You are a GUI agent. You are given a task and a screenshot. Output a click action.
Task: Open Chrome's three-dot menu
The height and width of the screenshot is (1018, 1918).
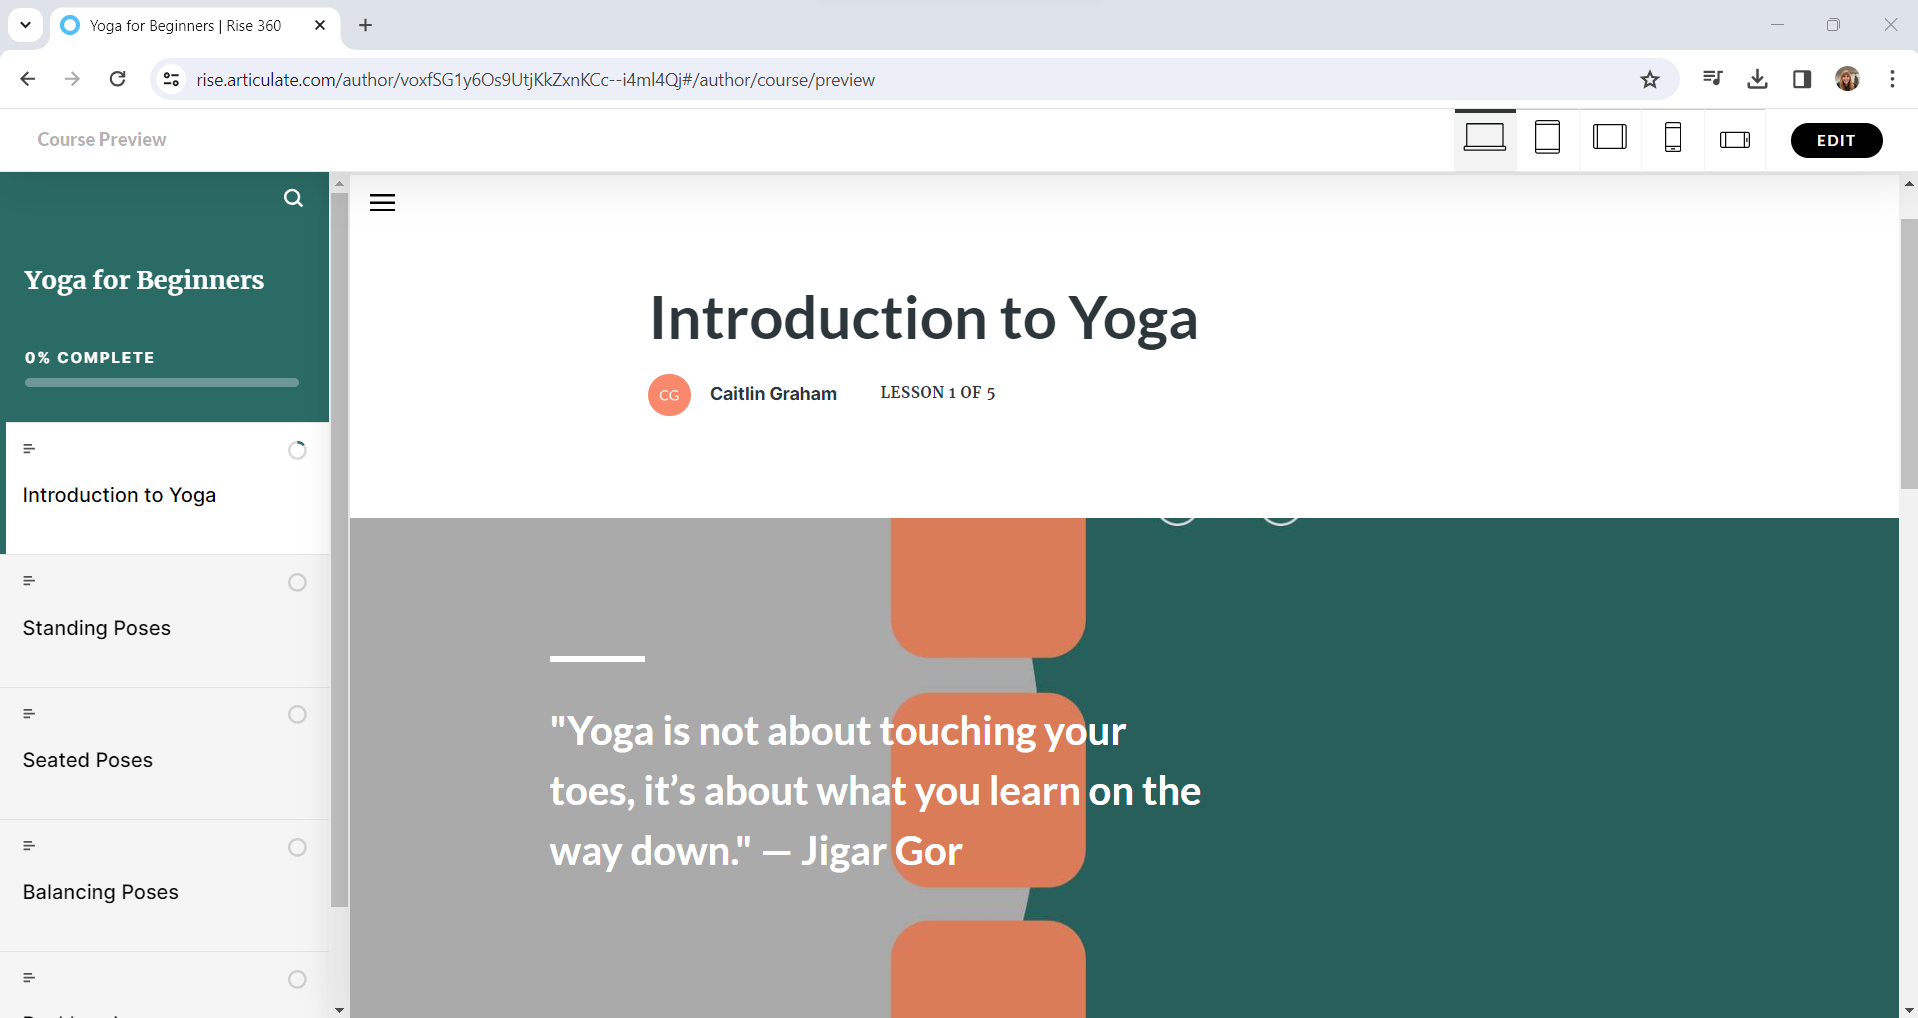1893,79
